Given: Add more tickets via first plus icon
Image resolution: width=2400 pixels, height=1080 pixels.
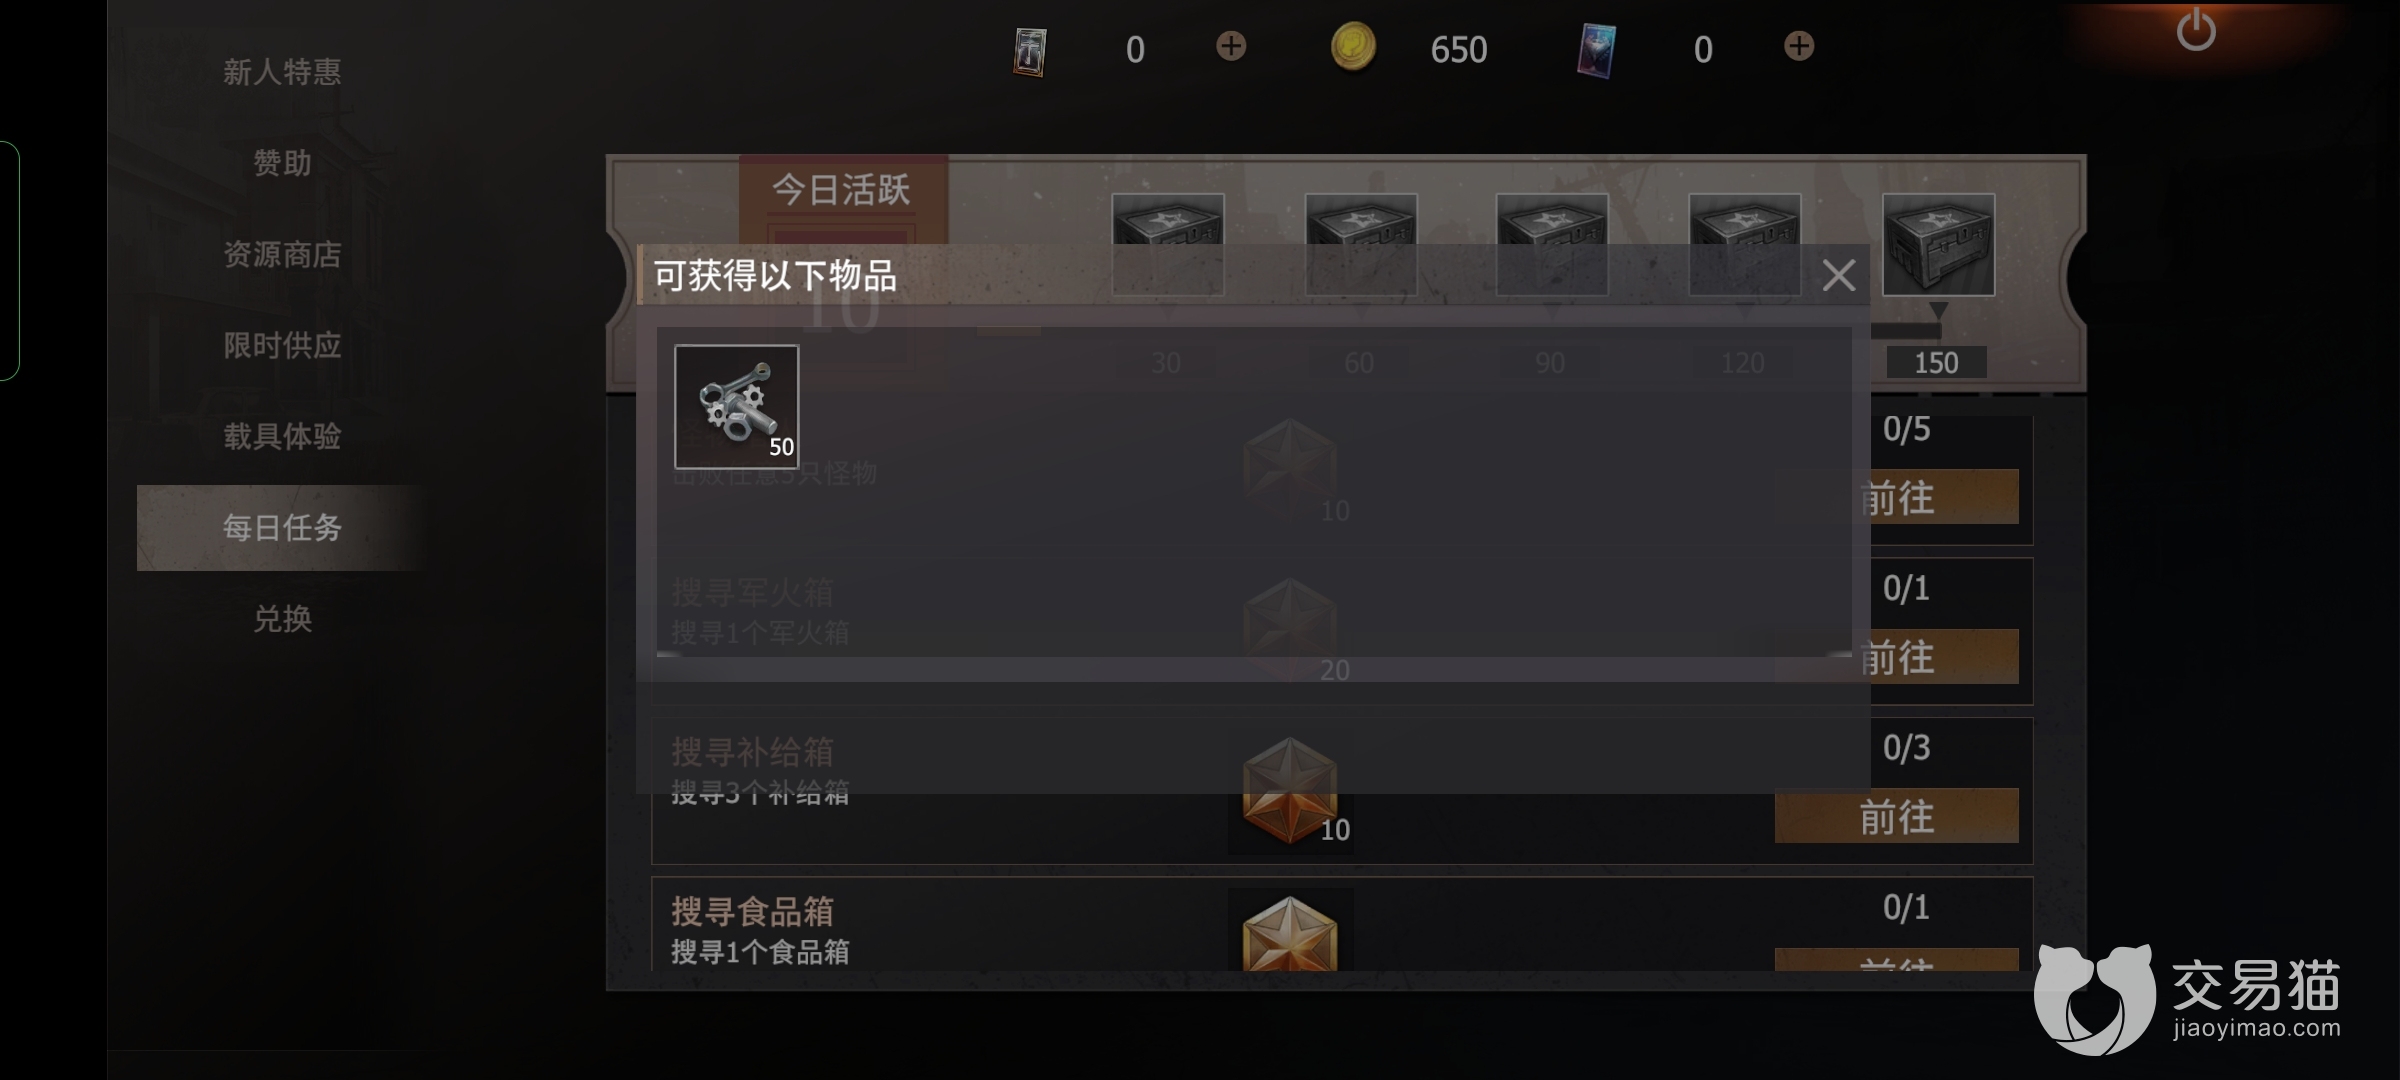Looking at the screenshot, I should click(x=1231, y=46).
